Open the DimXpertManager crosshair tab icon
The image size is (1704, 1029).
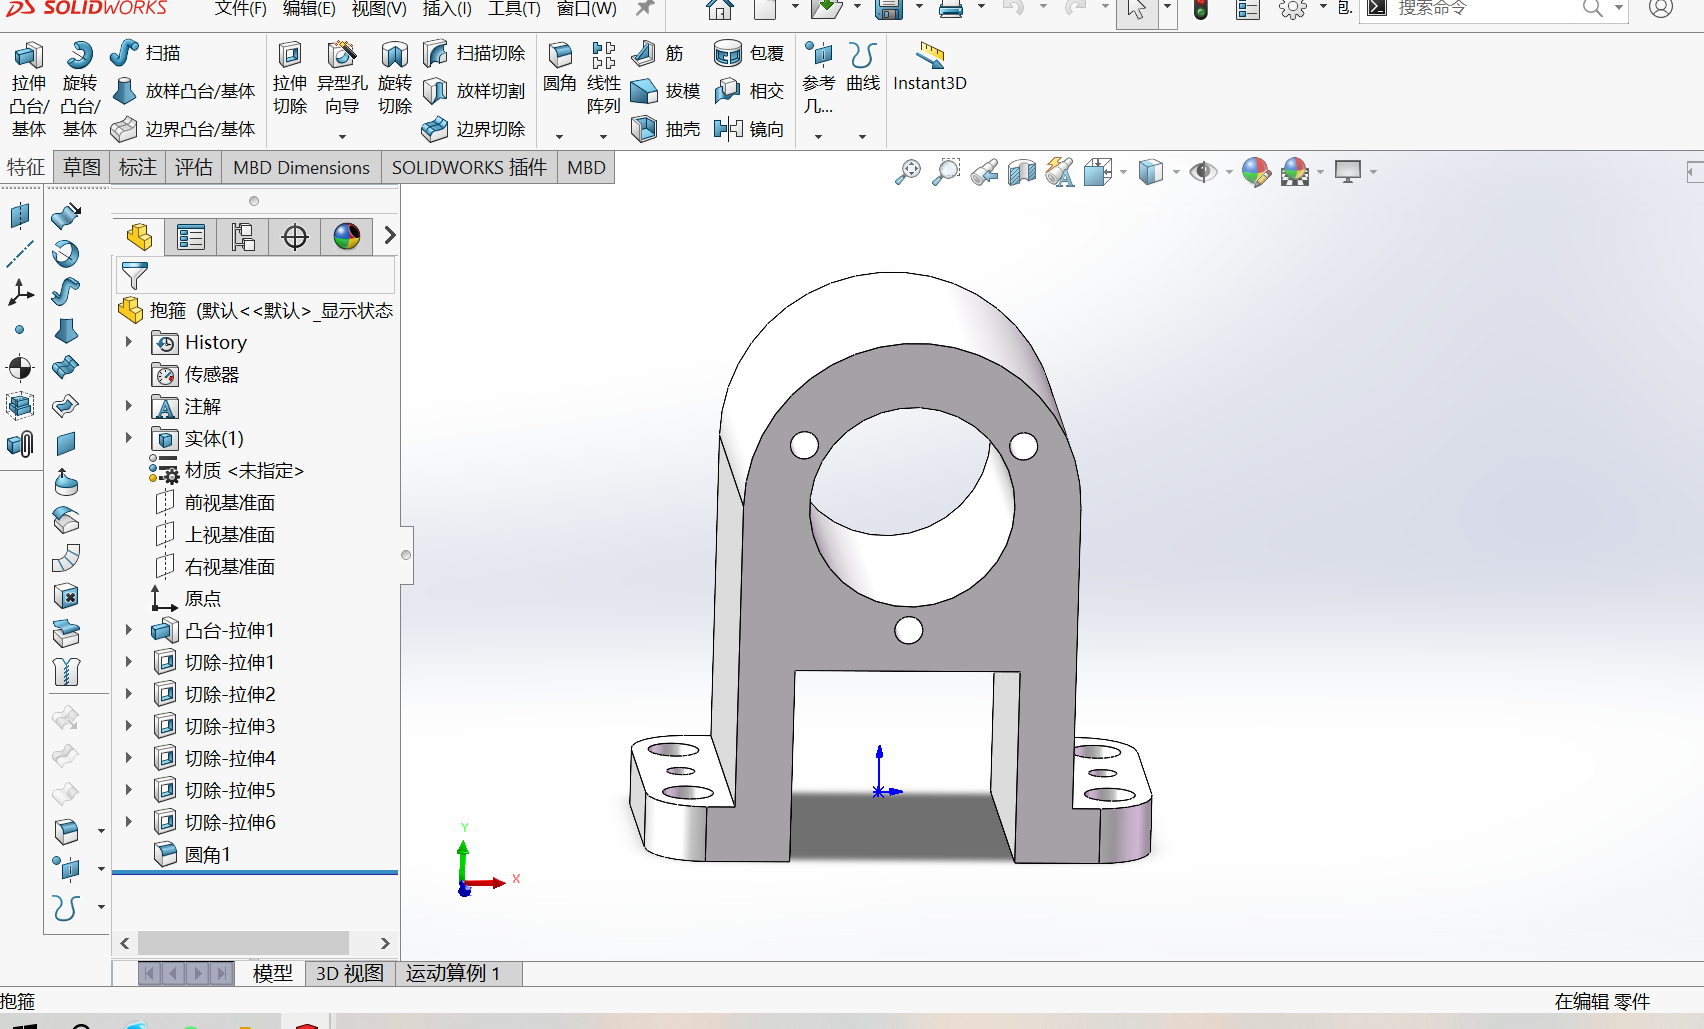[x=295, y=237]
